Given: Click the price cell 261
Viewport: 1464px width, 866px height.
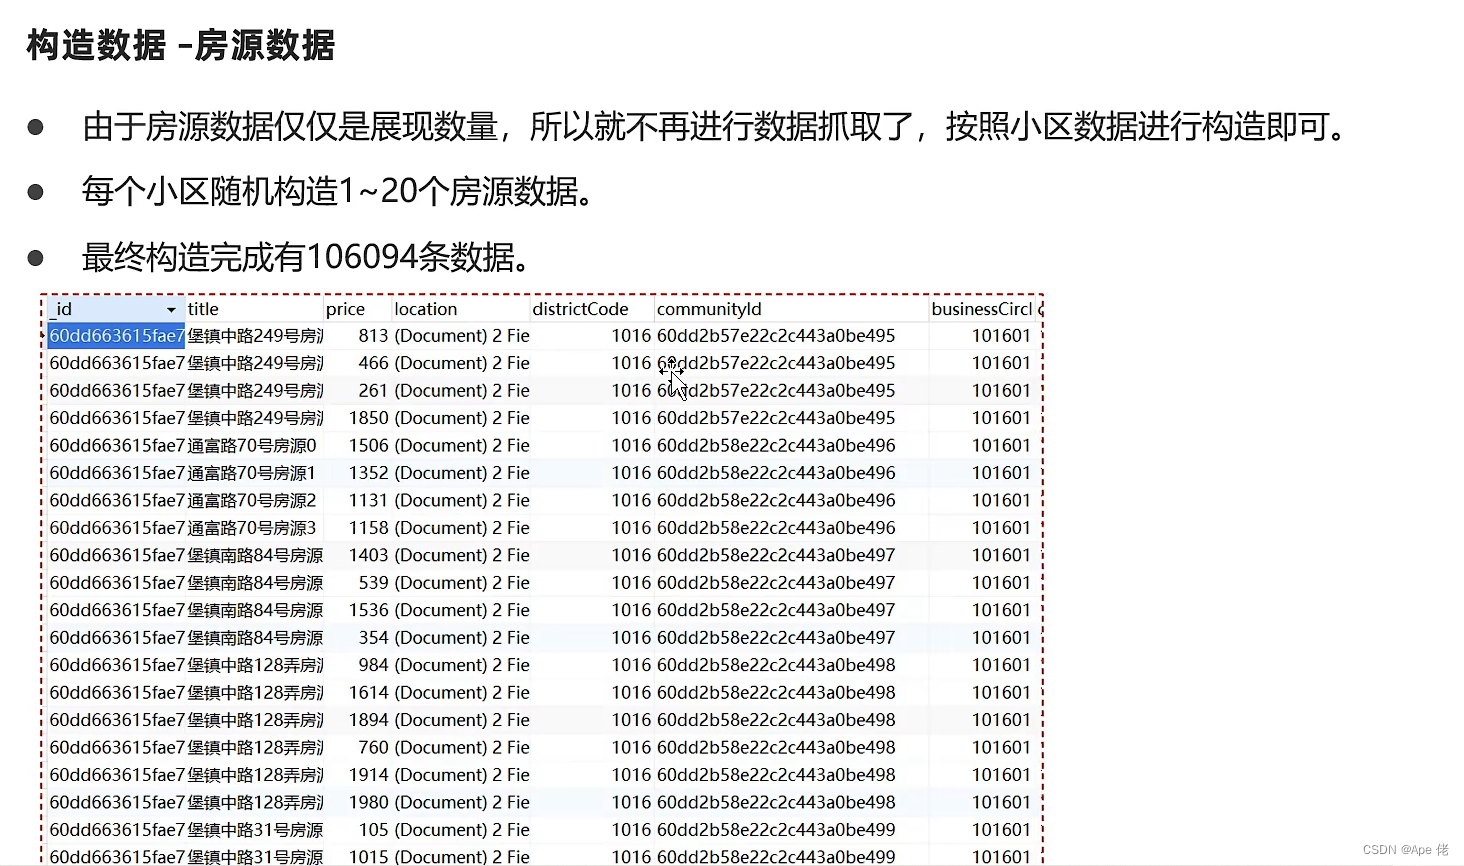Looking at the screenshot, I should point(357,391).
